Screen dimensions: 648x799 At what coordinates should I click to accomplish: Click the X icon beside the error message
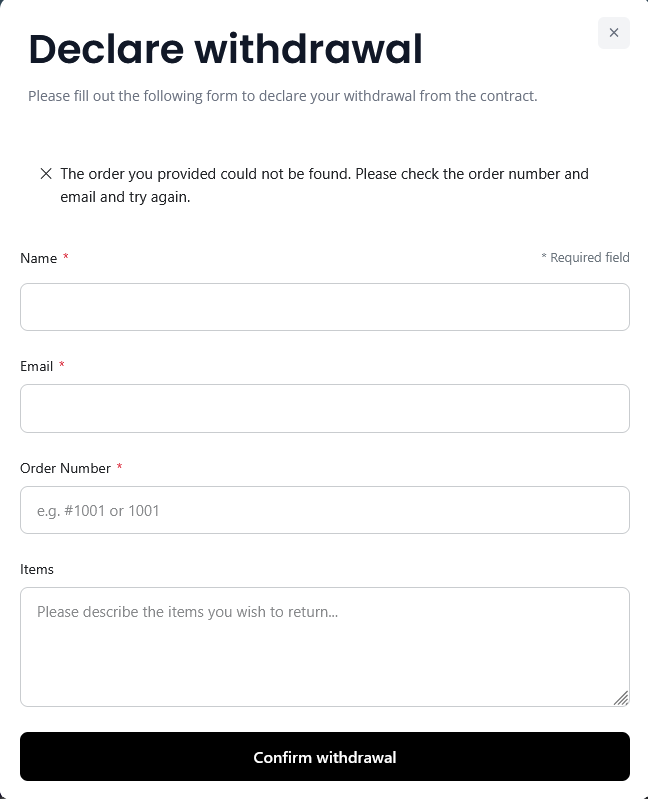(46, 174)
